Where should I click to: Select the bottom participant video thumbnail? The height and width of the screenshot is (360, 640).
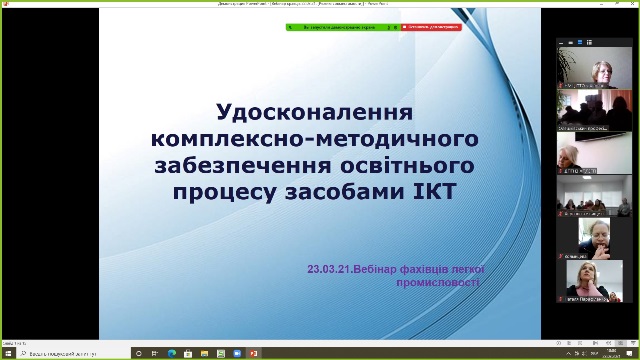594,281
